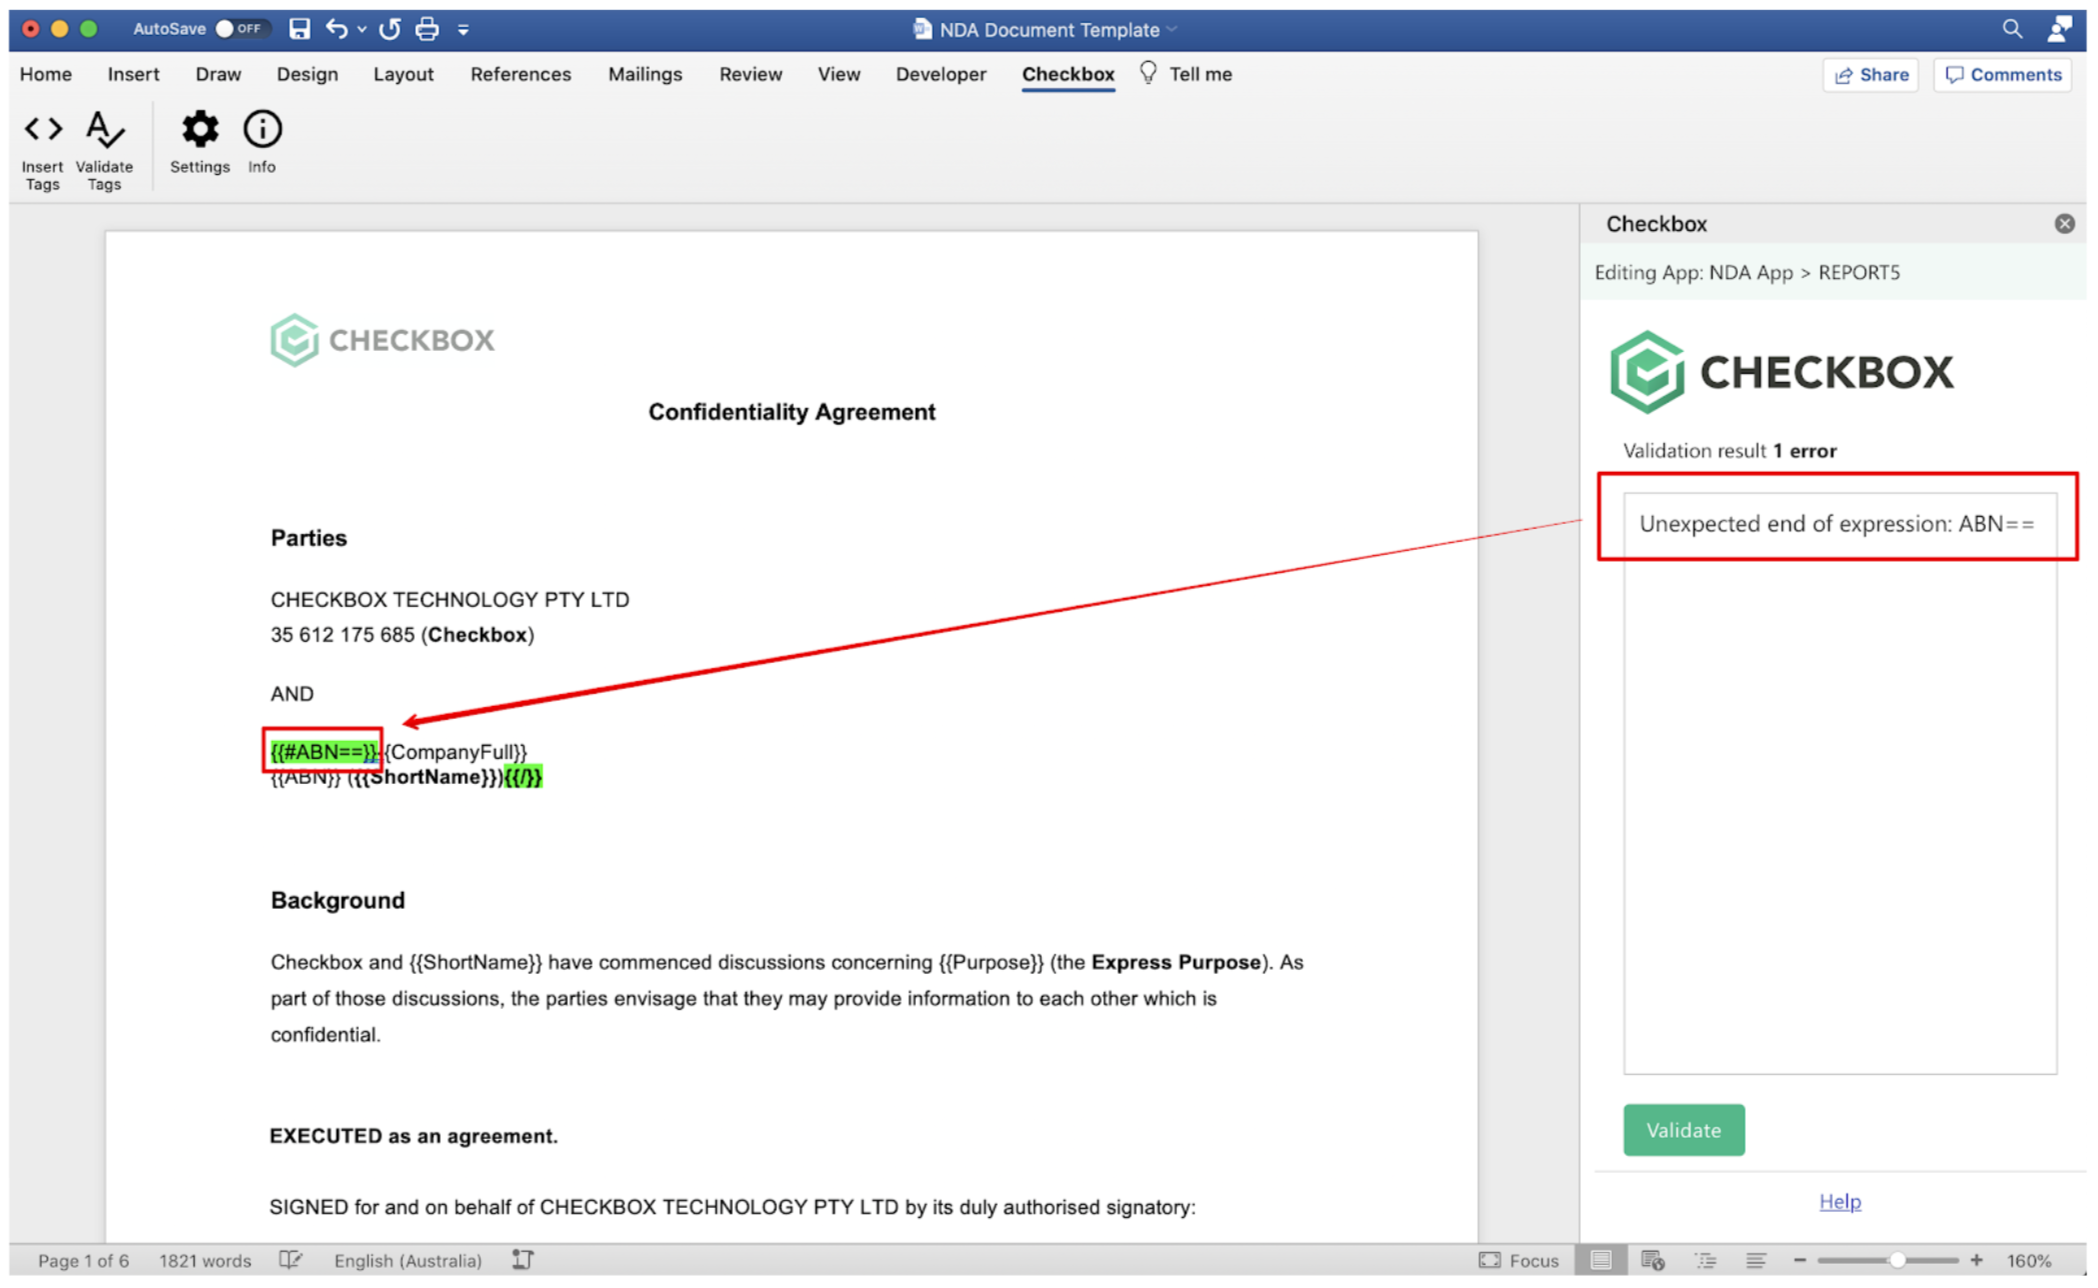Viewport: 2098px width, 1288px height.
Task: Click the {CompanyFull}} tag
Action: [x=455, y=751]
